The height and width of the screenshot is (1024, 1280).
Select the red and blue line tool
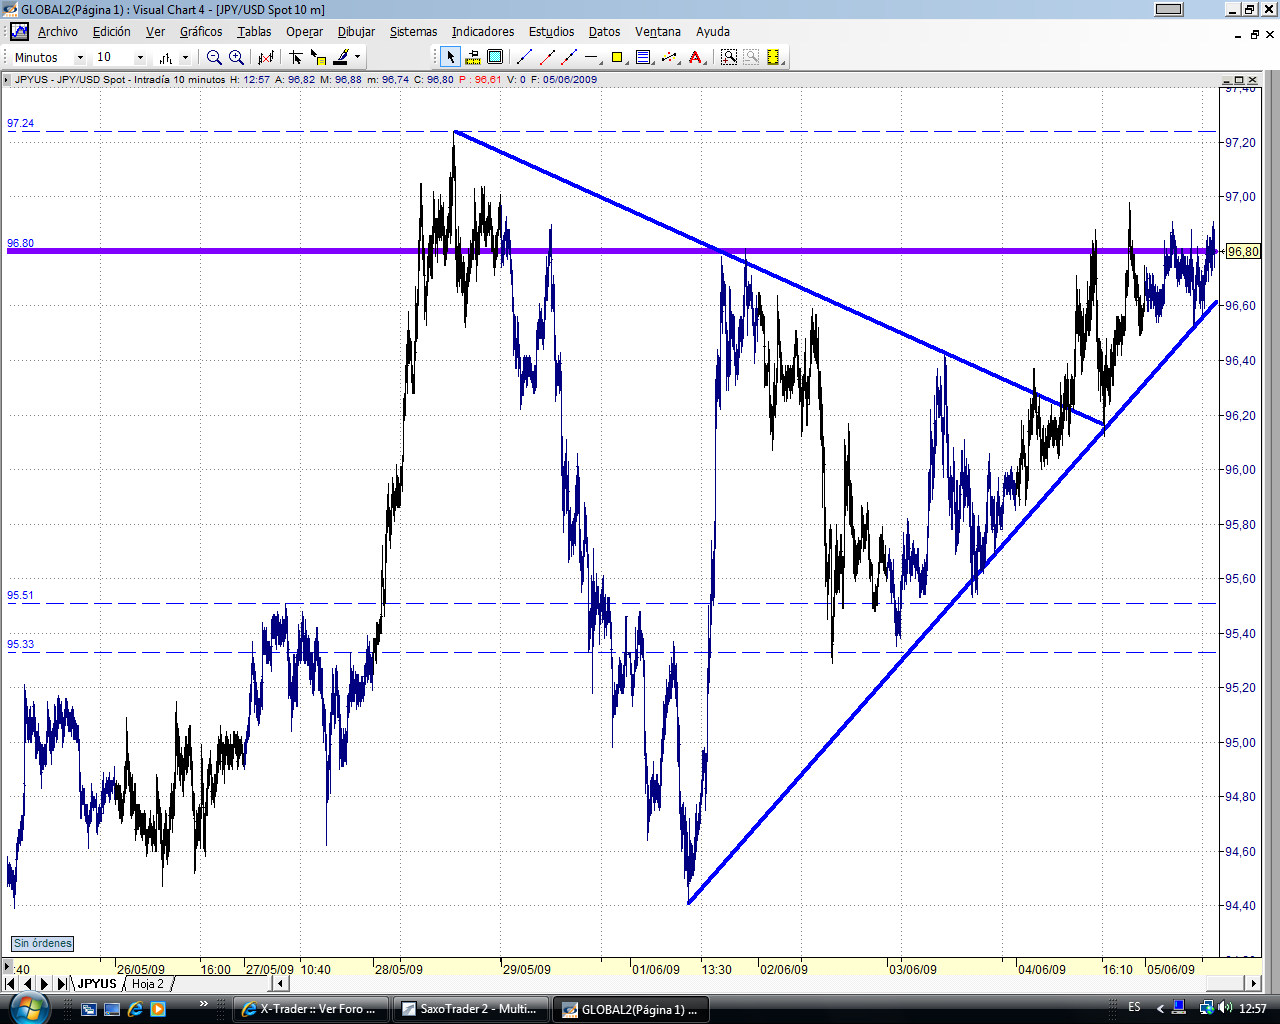point(570,58)
